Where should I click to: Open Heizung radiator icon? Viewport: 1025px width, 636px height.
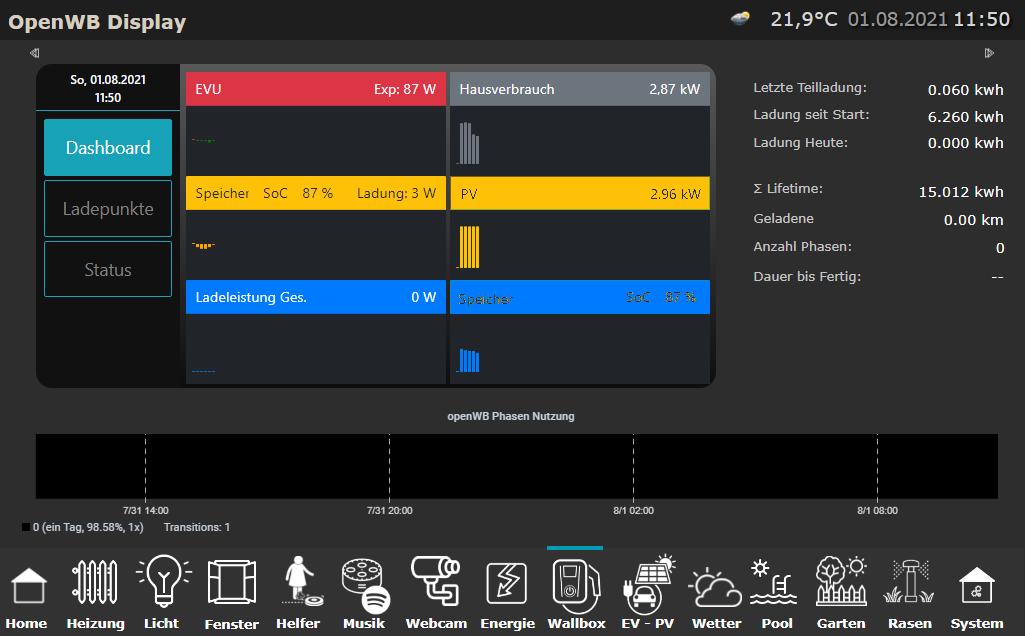[95, 583]
